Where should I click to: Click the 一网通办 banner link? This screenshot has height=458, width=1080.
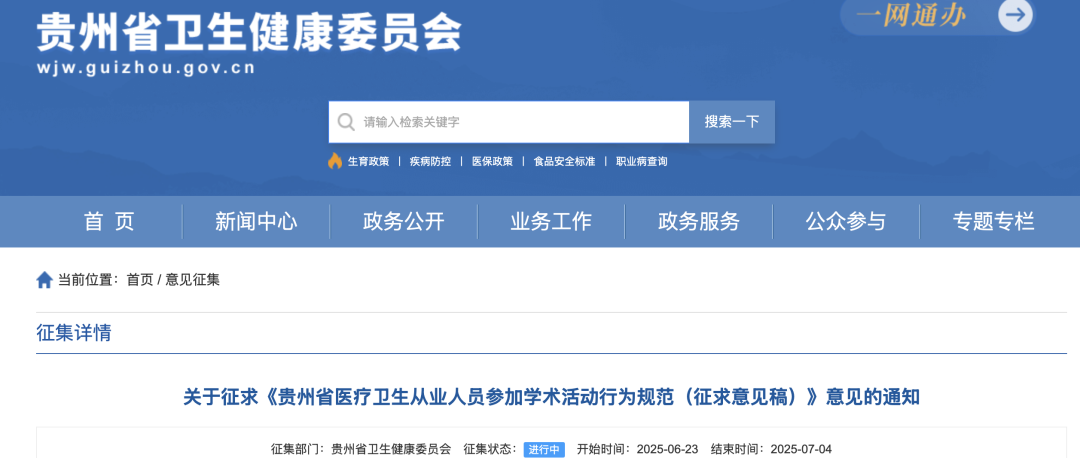pos(910,15)
